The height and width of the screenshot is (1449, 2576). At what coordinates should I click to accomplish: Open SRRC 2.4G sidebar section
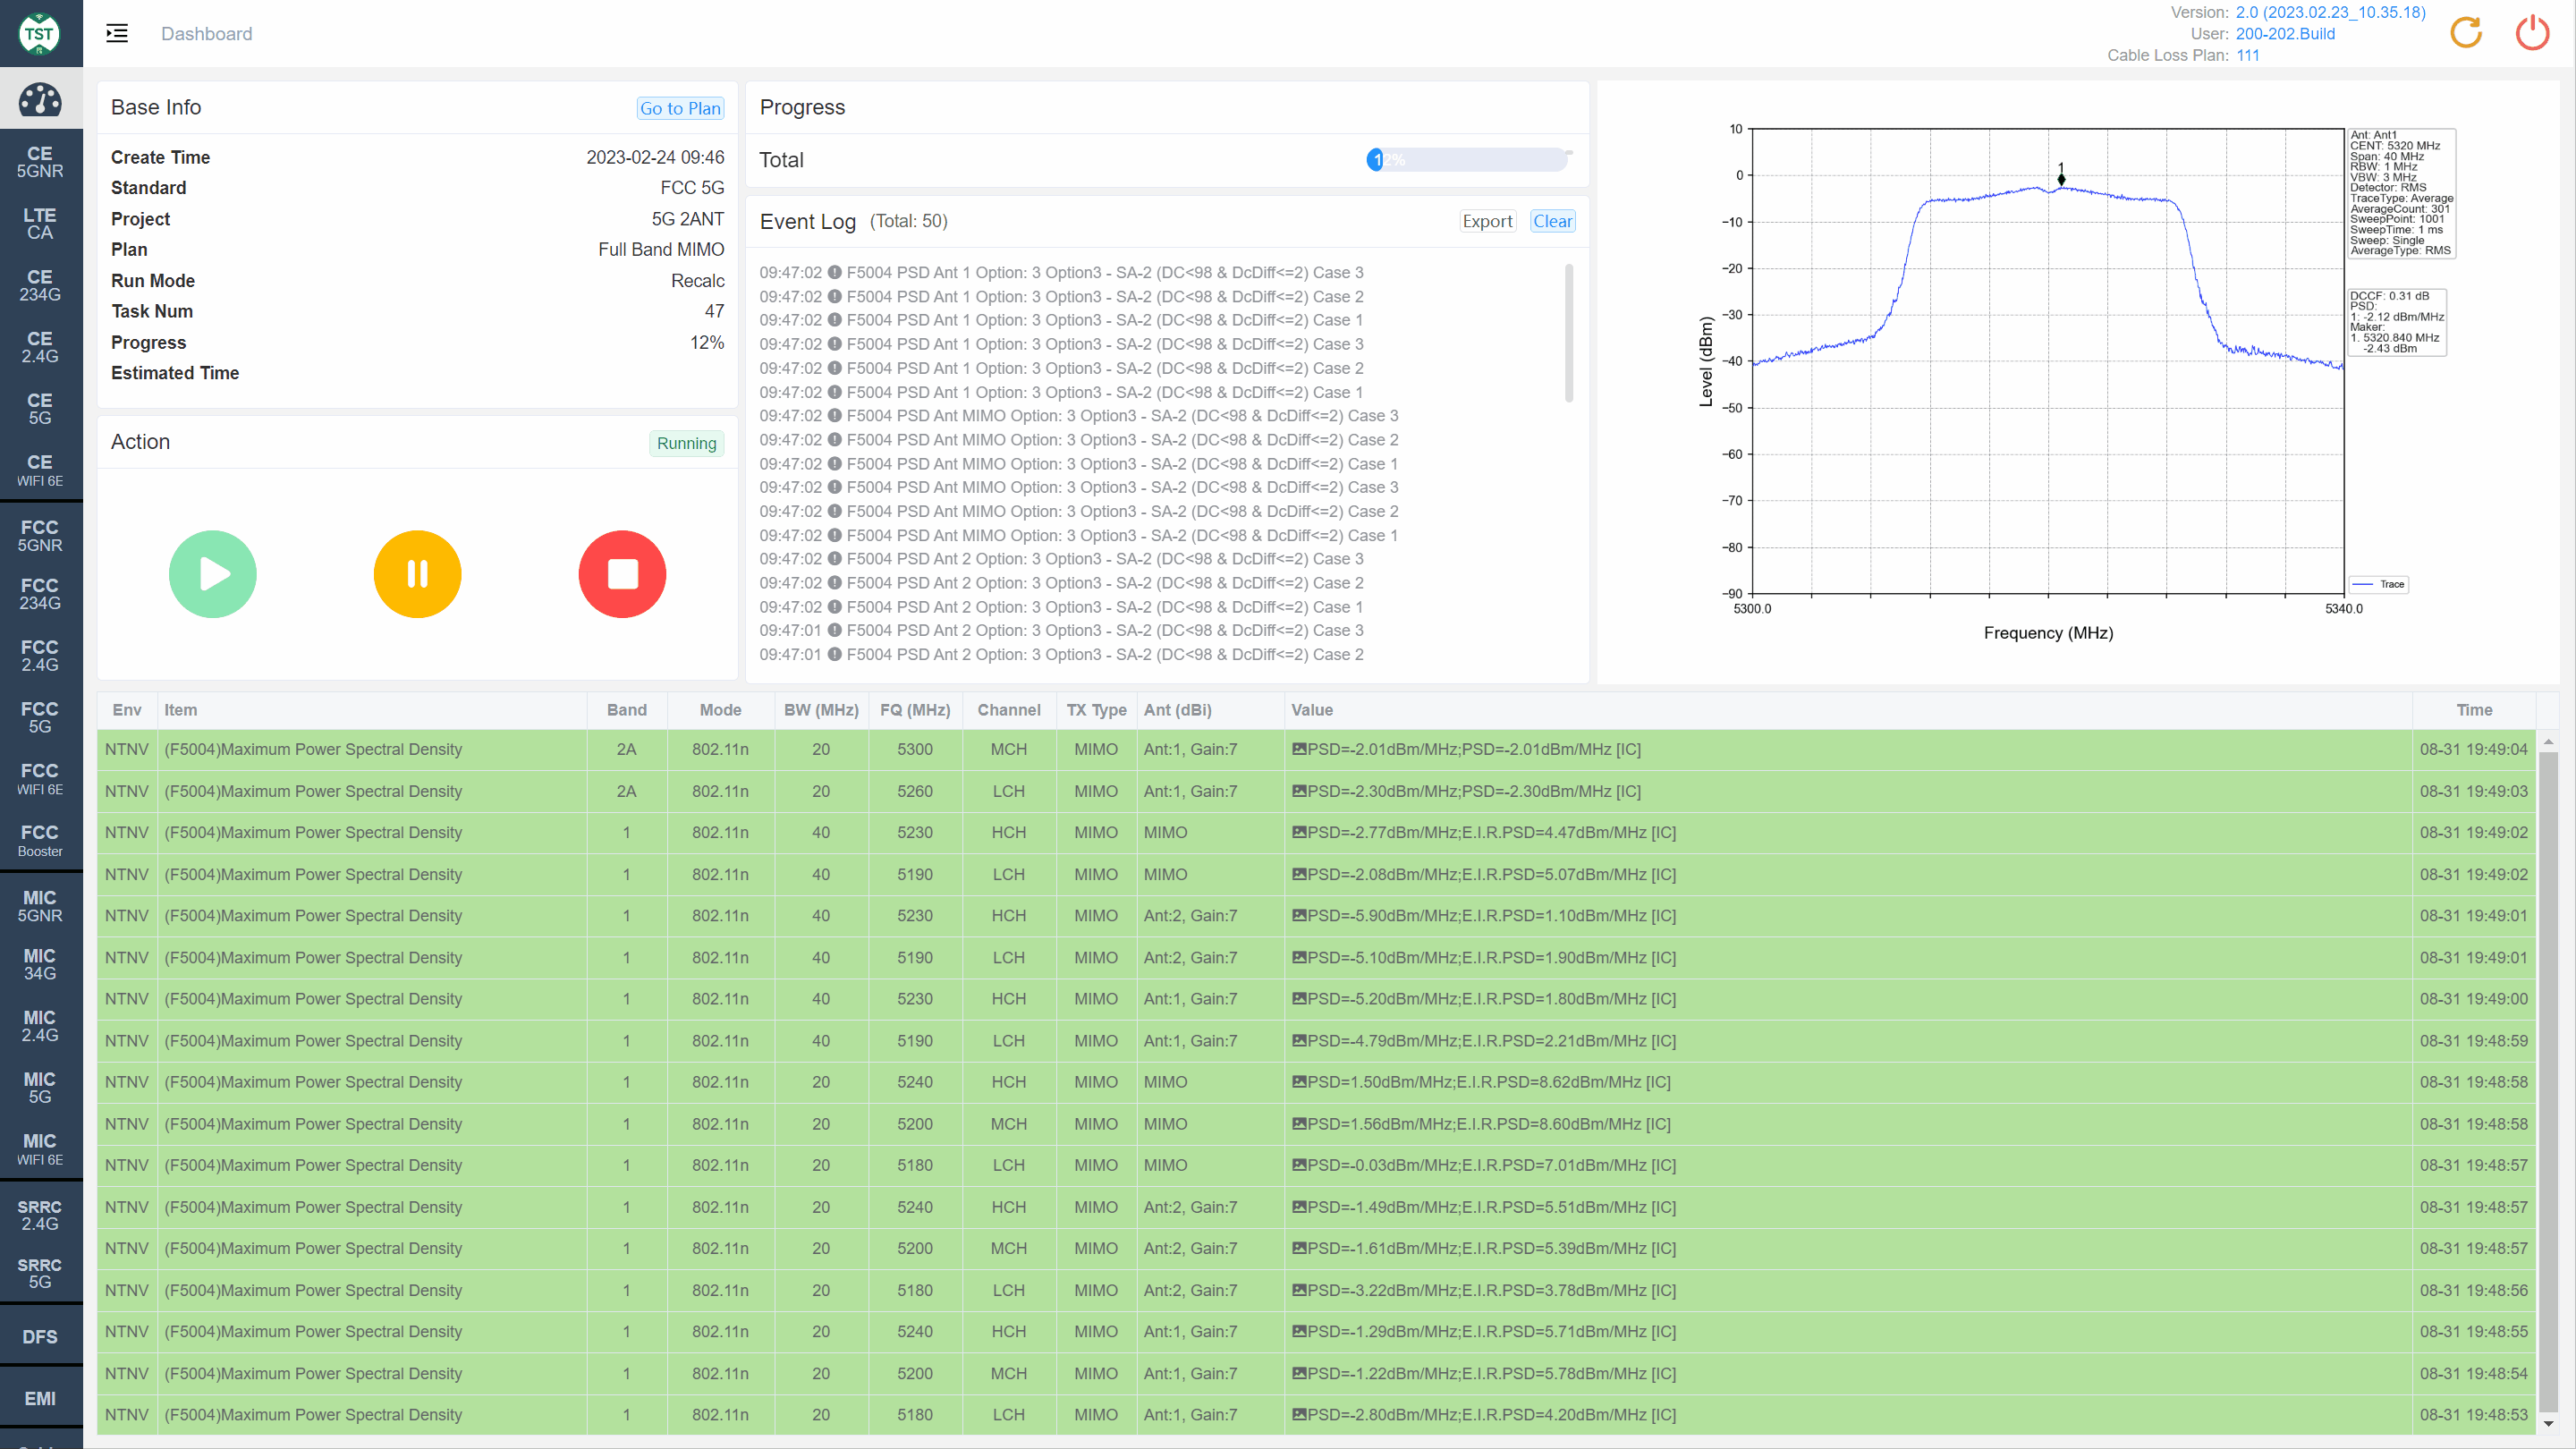(40, 1214)
